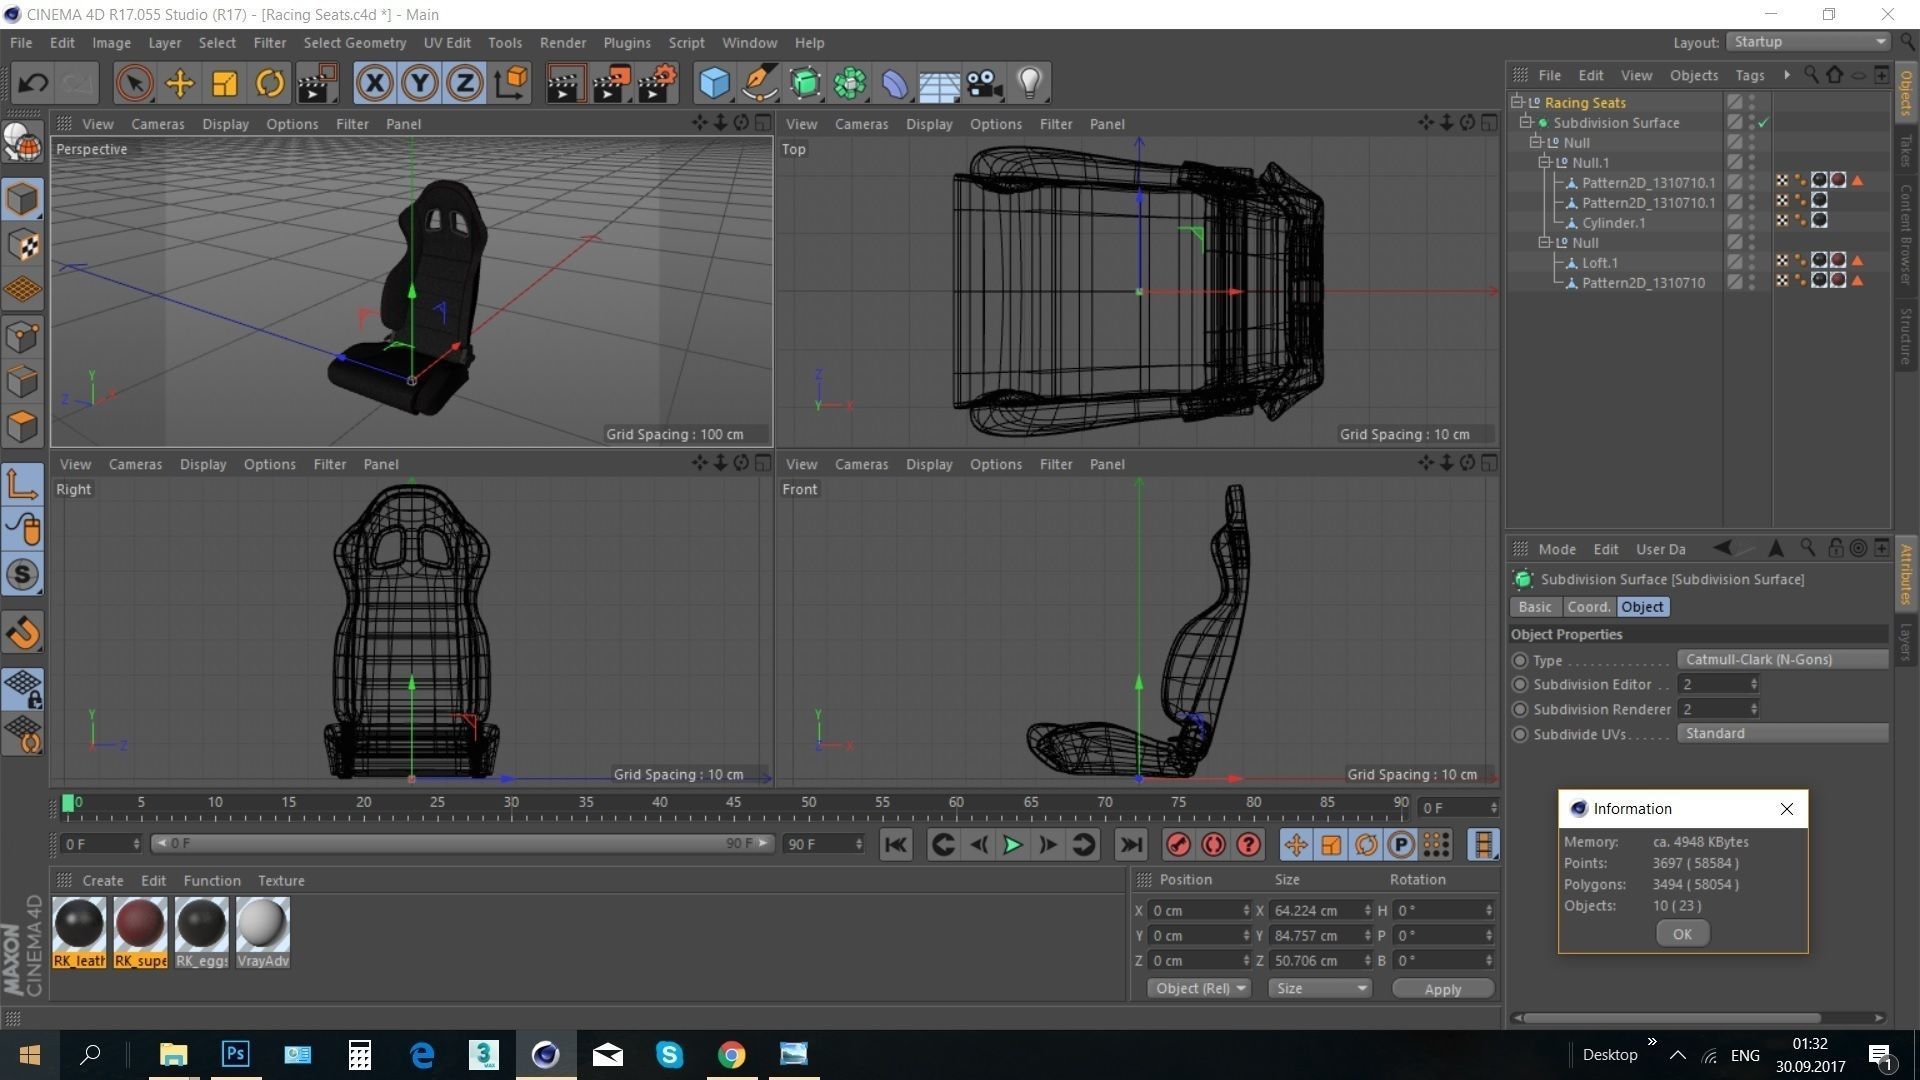
Task: Collapse Subdivision Surface tree node
Action: (1526, 122)
